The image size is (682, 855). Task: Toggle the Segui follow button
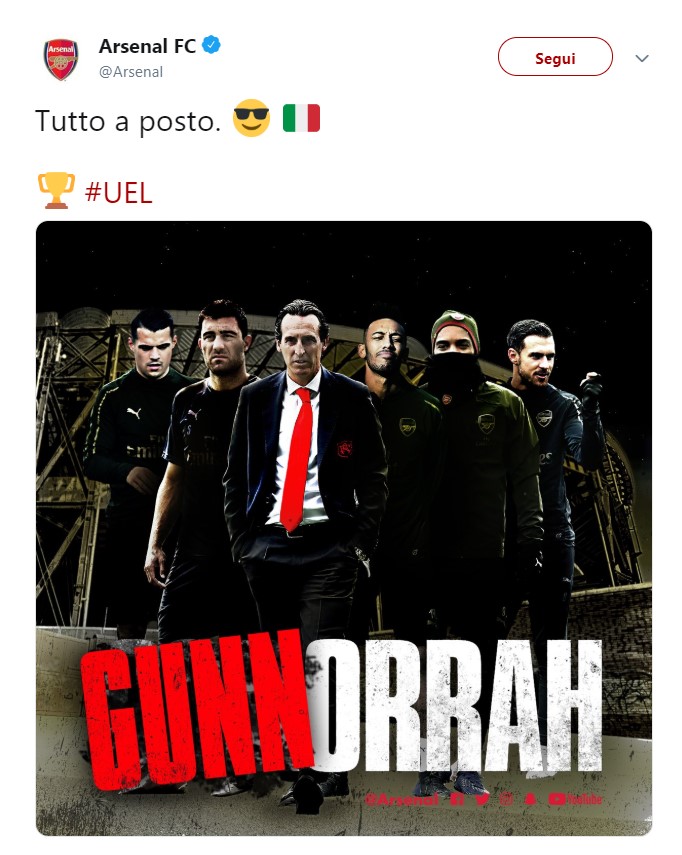(x=555, y=57)
